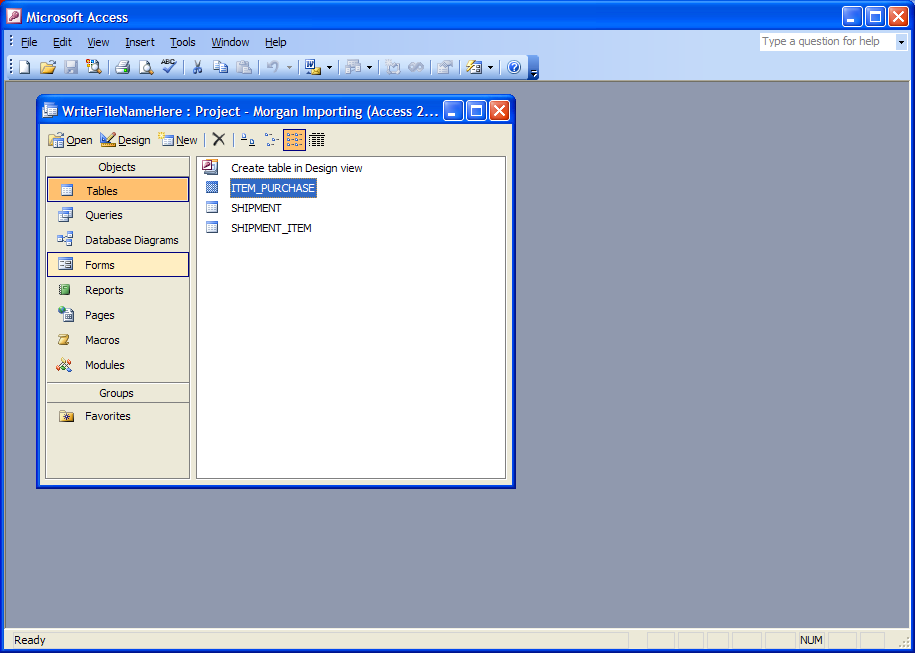Click the Cut scissors icon
The width and height of the screenshot is (915, 653).
click(x=197, y=67)
